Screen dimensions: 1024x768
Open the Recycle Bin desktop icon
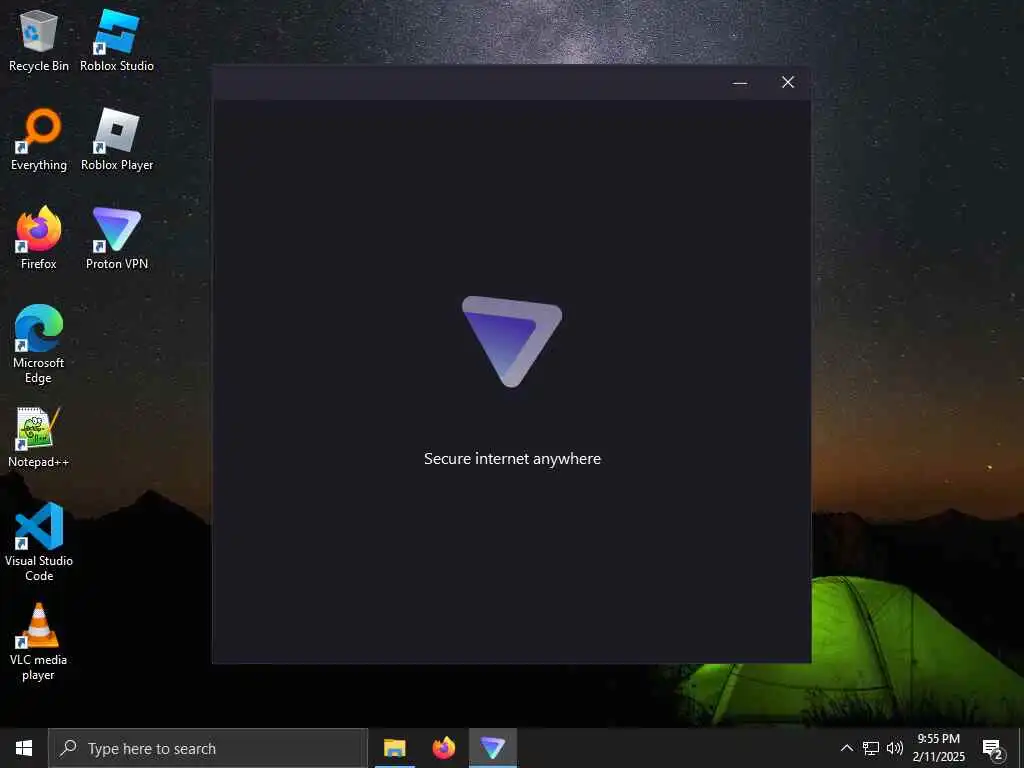pos(39,40)
